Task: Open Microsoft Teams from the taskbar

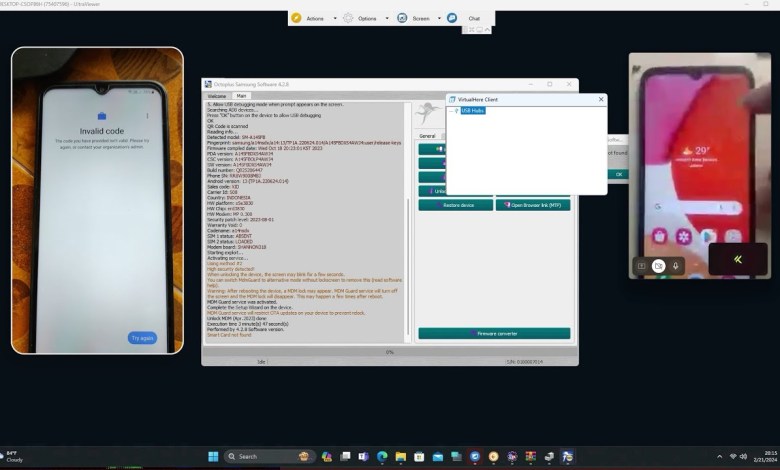Action: pyautogui.click(x=363, y=456)
